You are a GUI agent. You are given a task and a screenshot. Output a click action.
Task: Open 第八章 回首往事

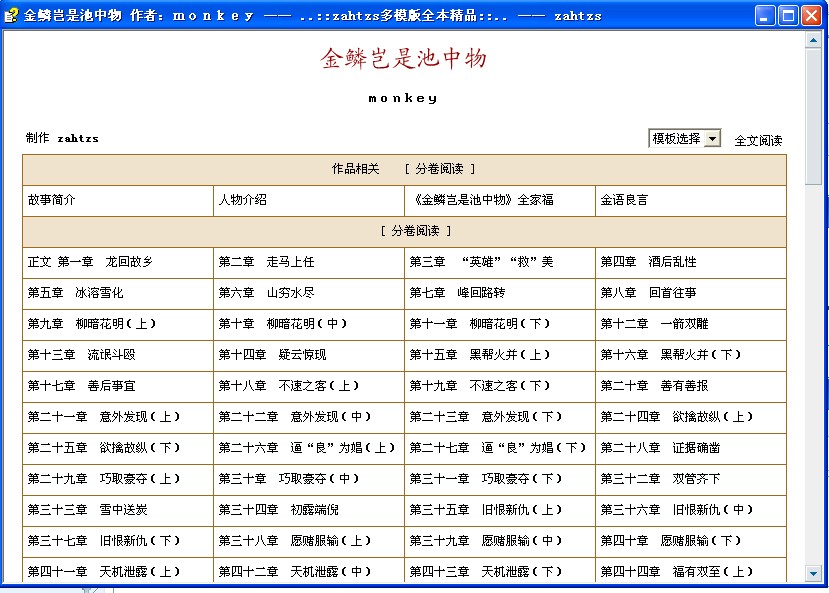point(649,293)
